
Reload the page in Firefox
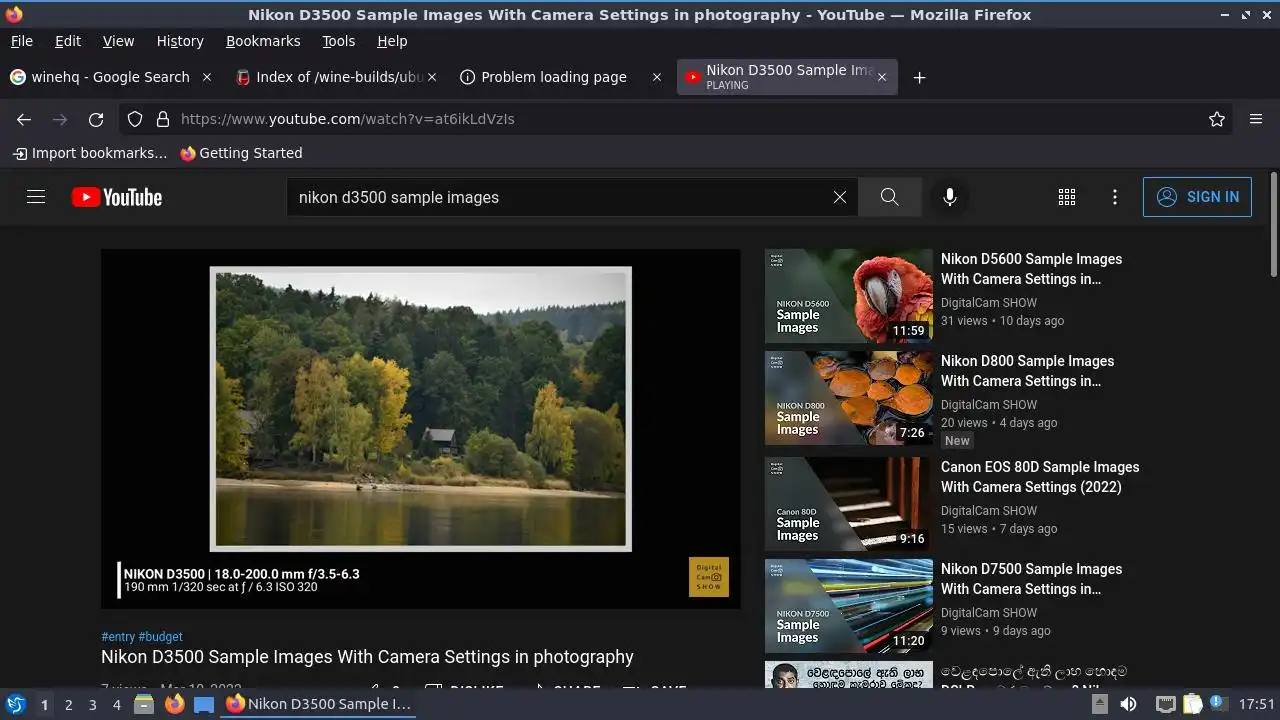[96, 119]
